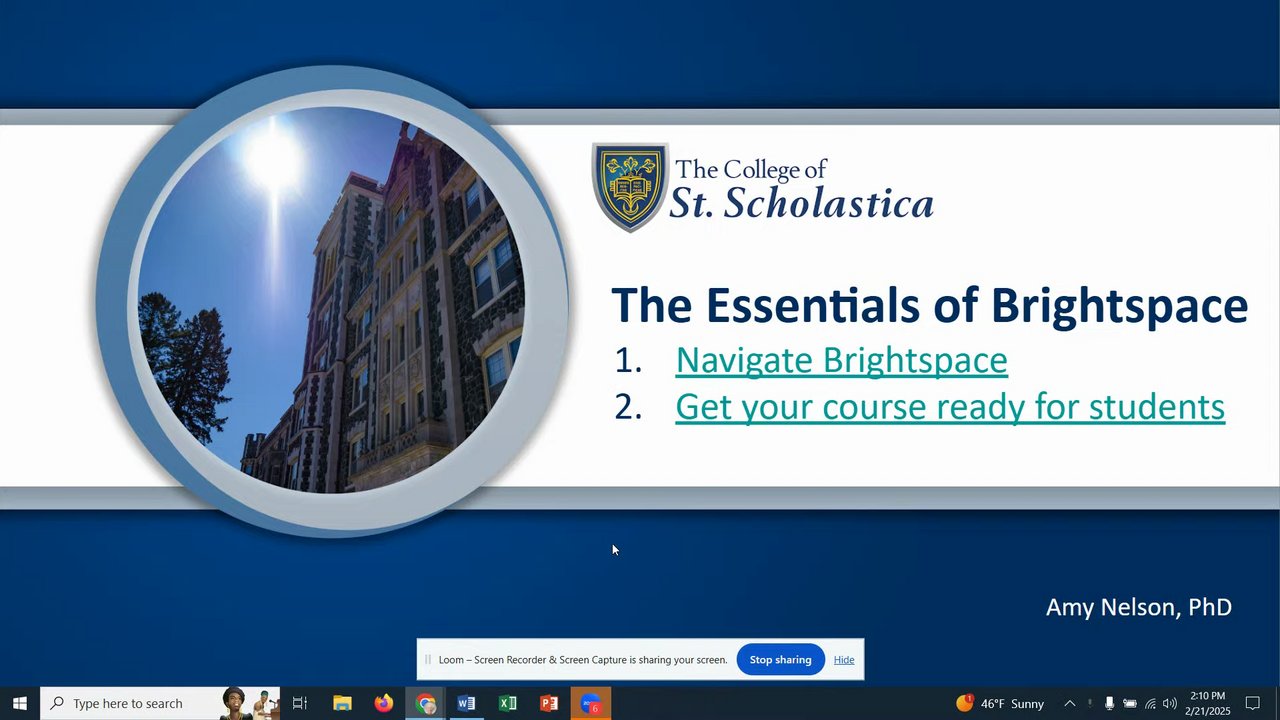
Task: Grab the Loom notification bar drag handle
Action: tap(428, 660)
